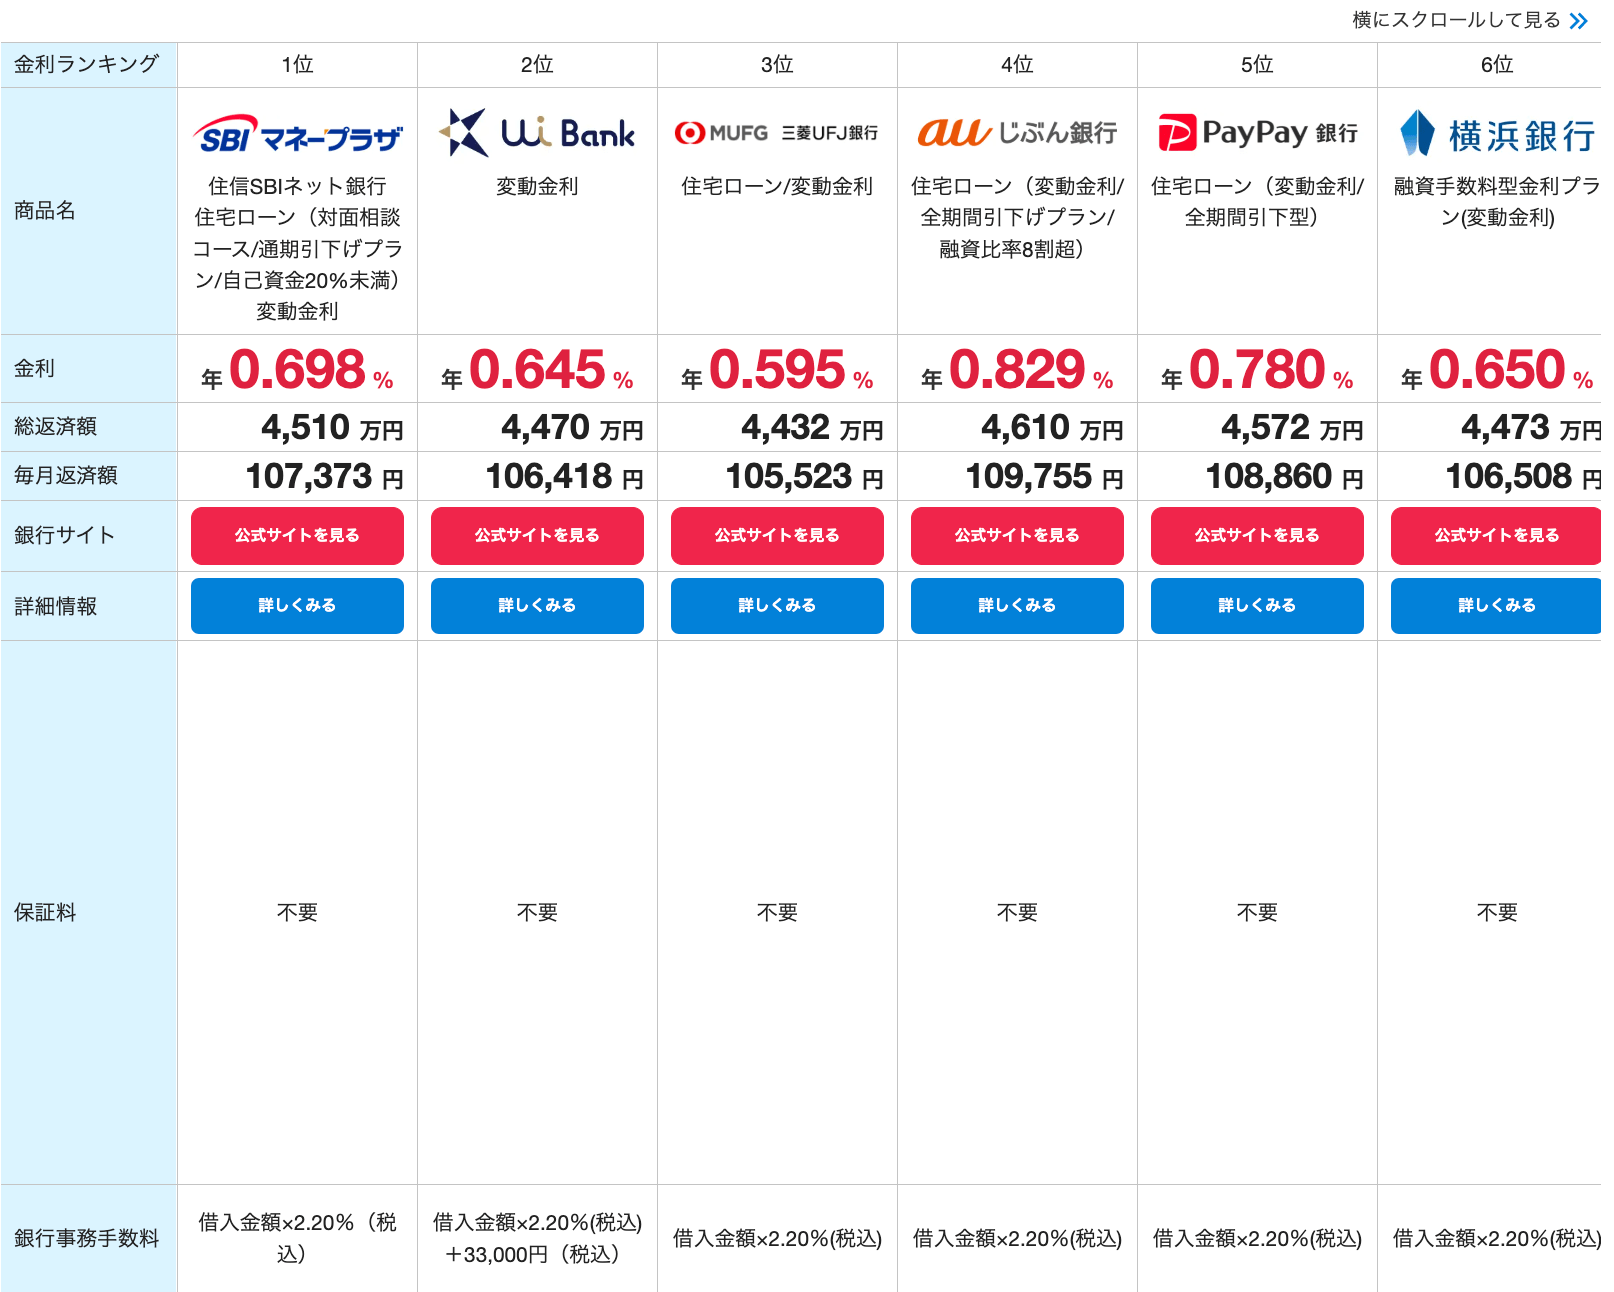Open 公式サイトを見る for PayPay Bank
This screenshot has width=1614, height=1292.
click(x=1257, y=536)
